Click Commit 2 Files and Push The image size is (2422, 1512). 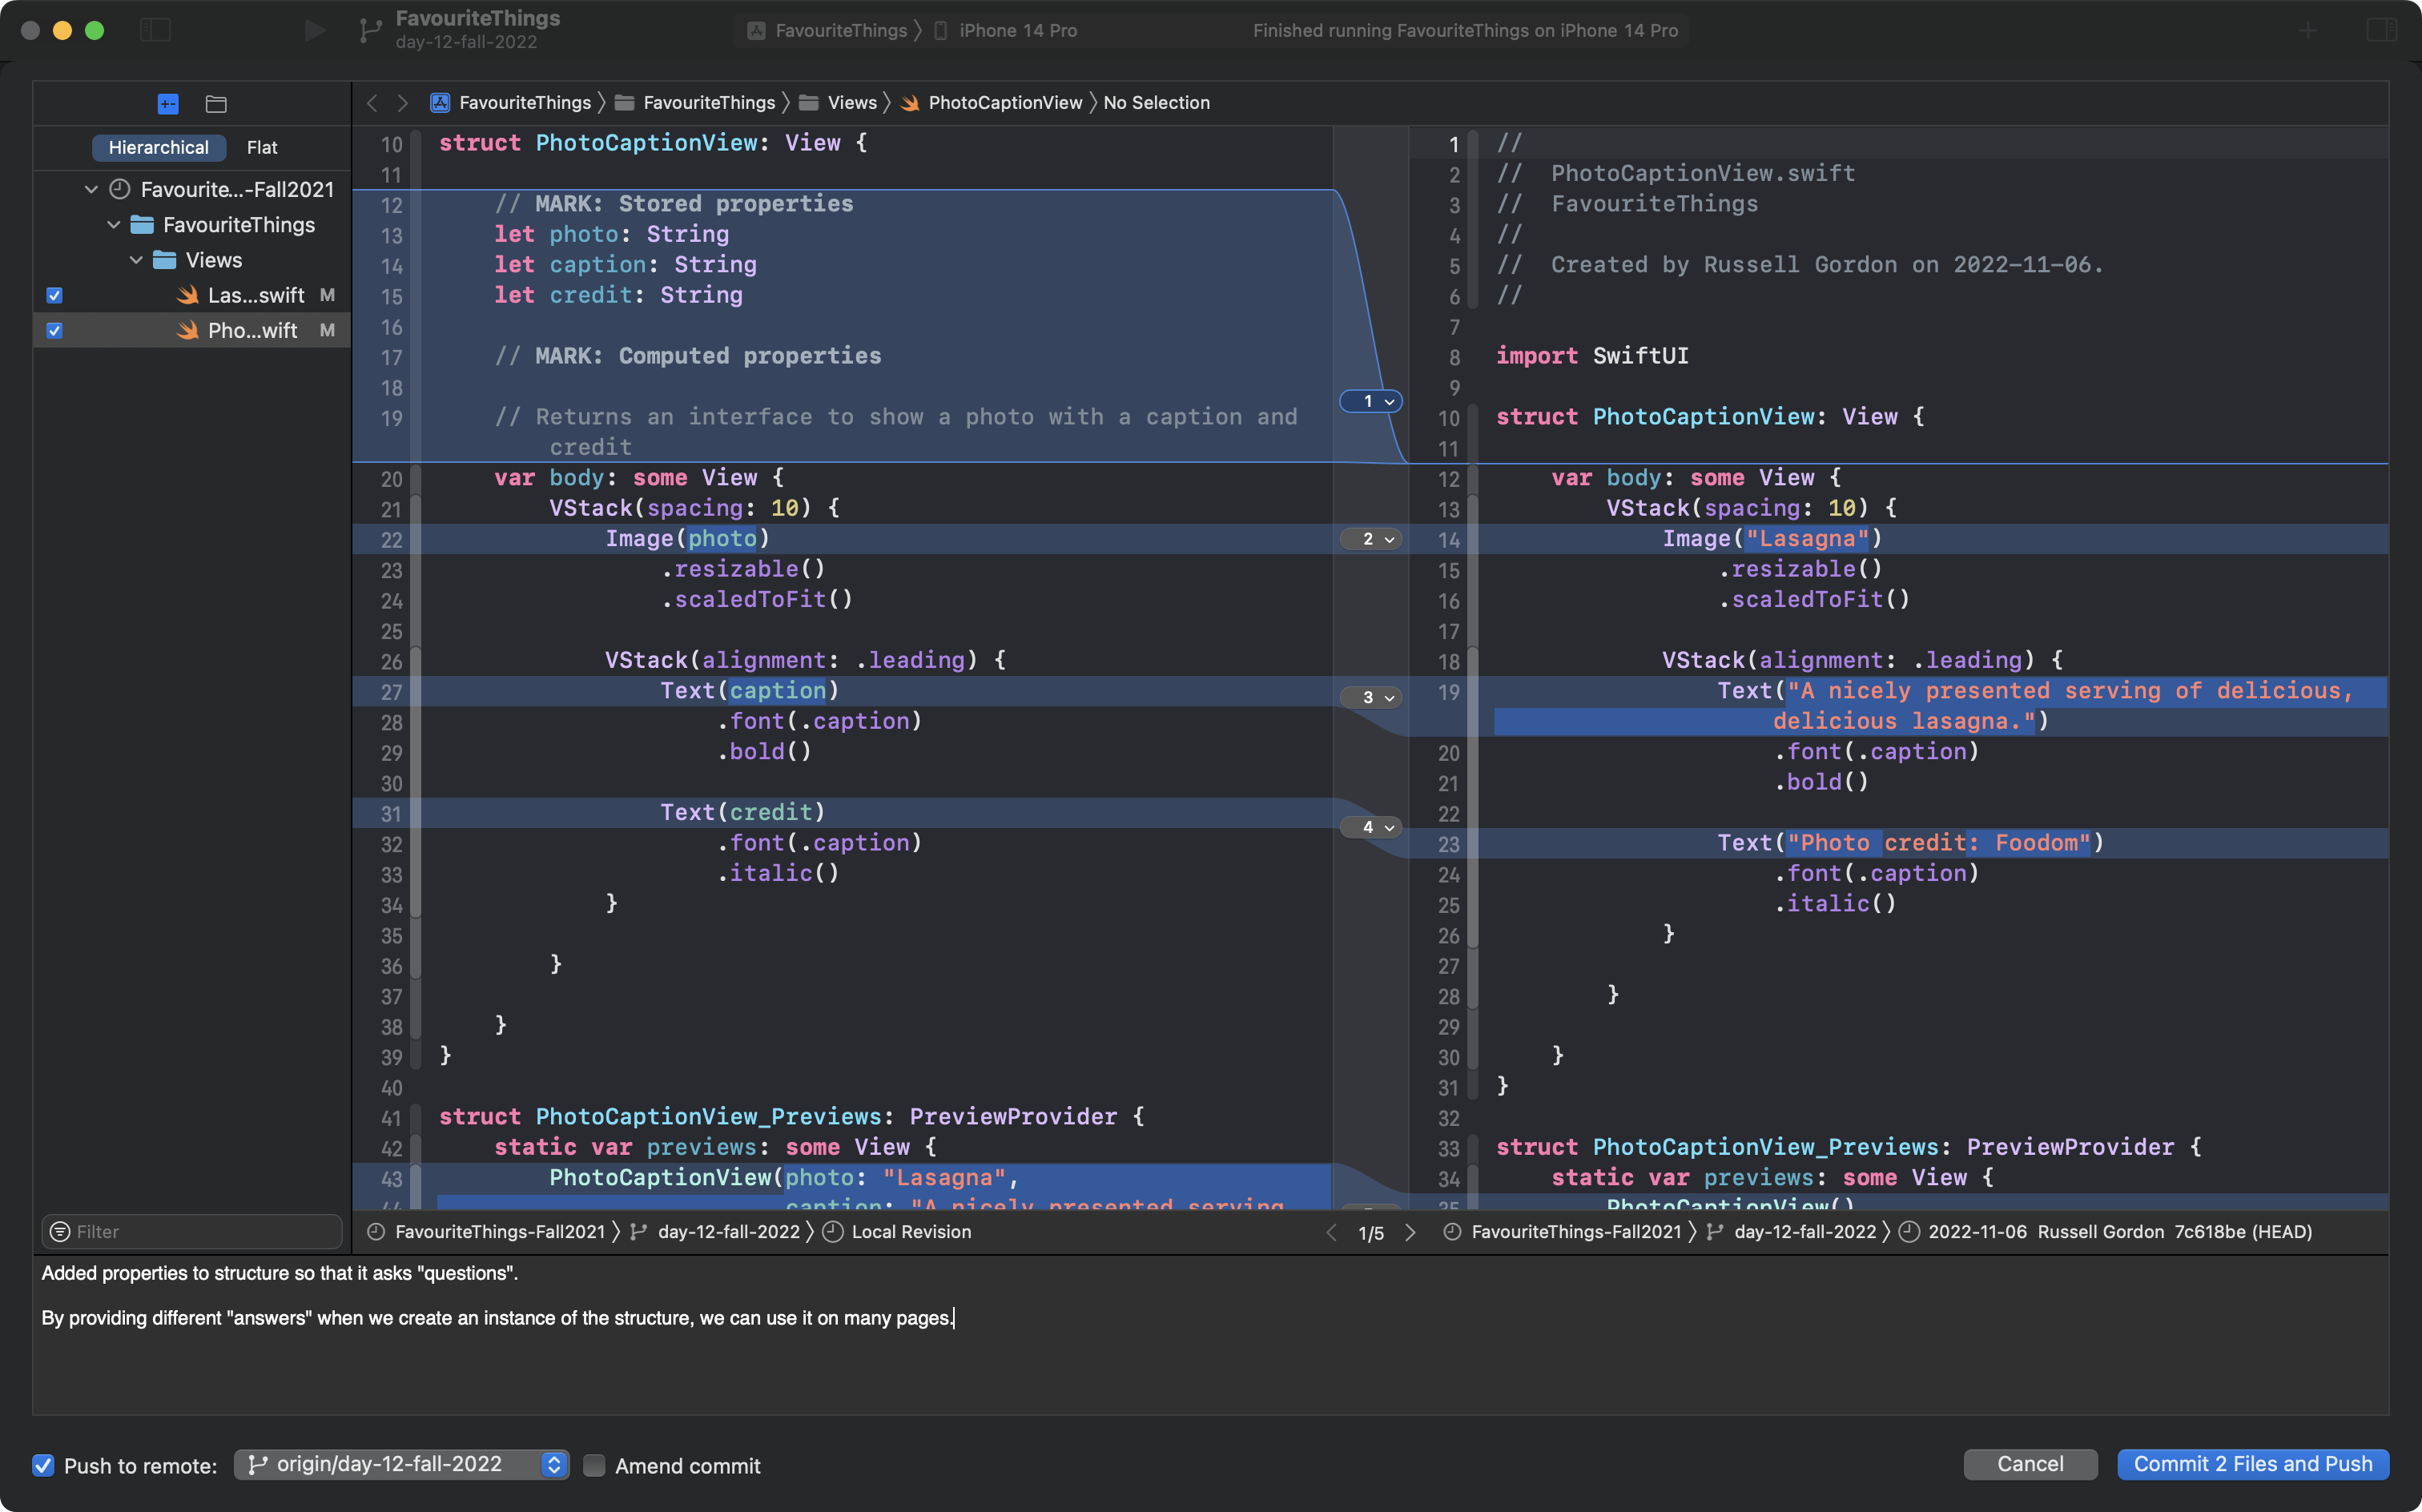[2252, 1465]
